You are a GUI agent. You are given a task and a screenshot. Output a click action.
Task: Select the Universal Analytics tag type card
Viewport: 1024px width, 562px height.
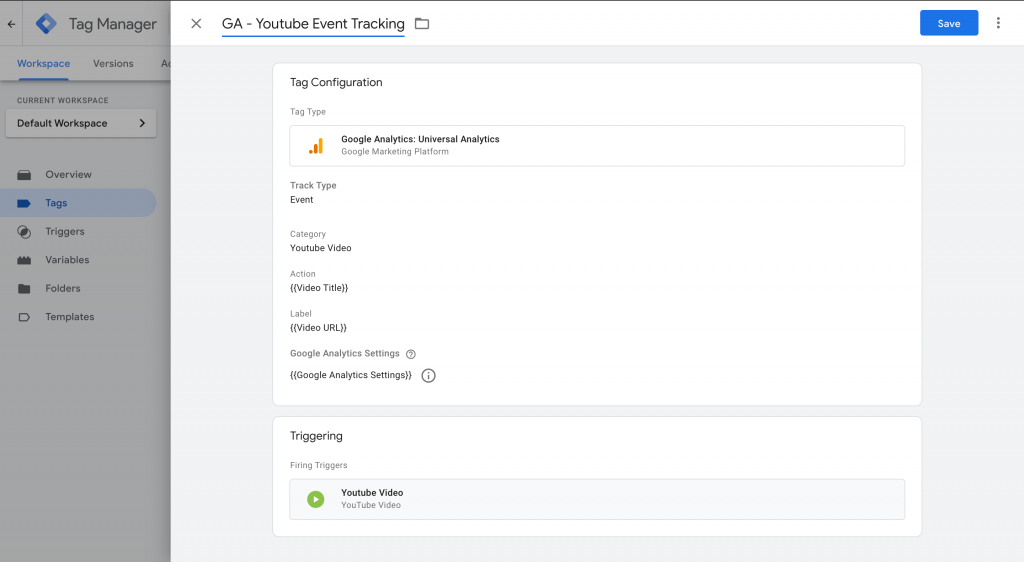click(x=597, y=146)
